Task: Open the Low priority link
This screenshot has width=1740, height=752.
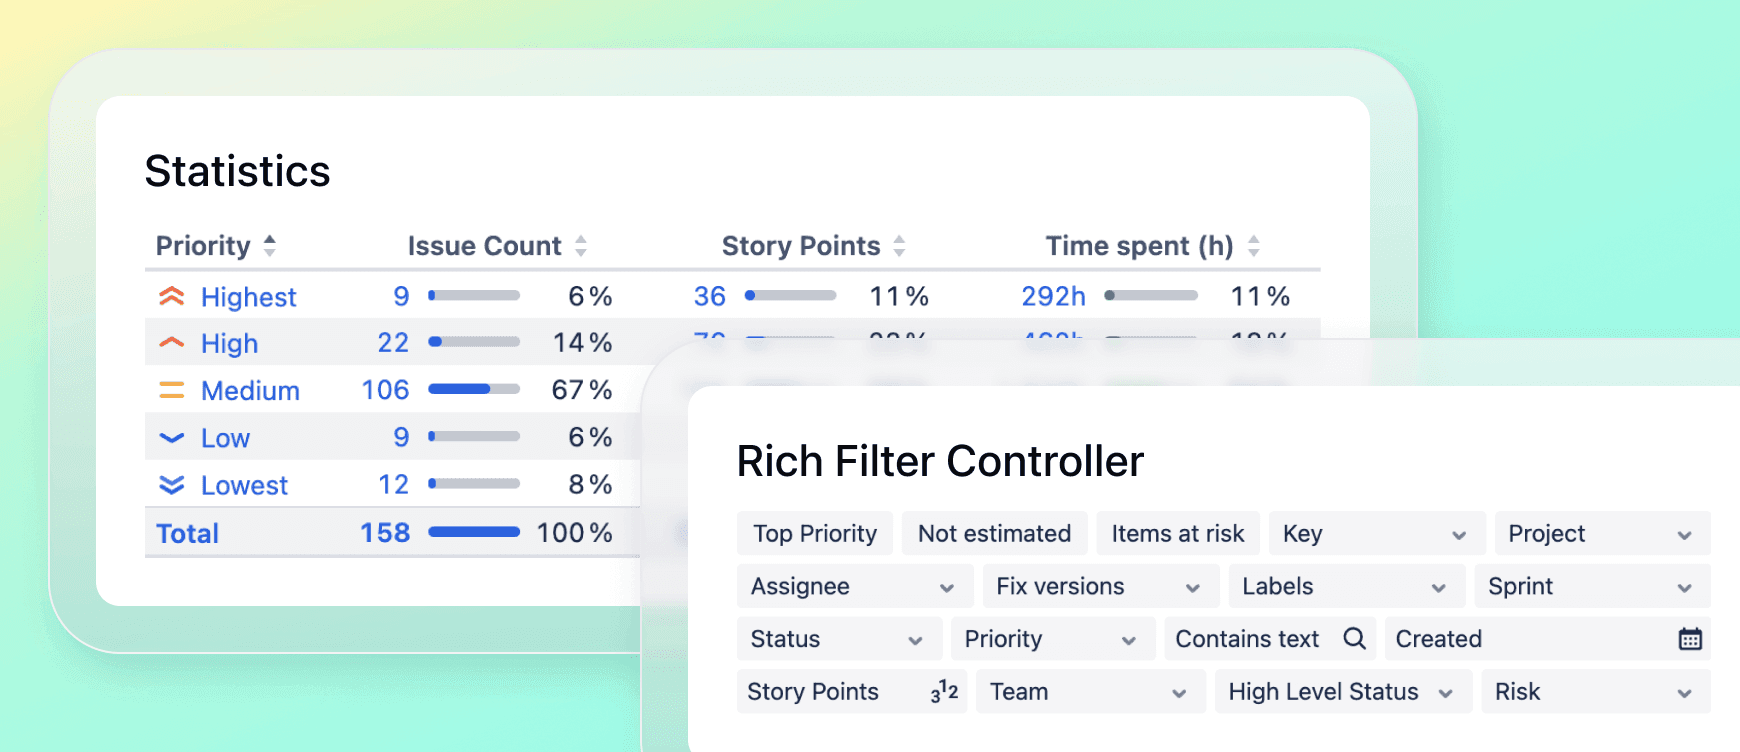Action: [225, 438]
